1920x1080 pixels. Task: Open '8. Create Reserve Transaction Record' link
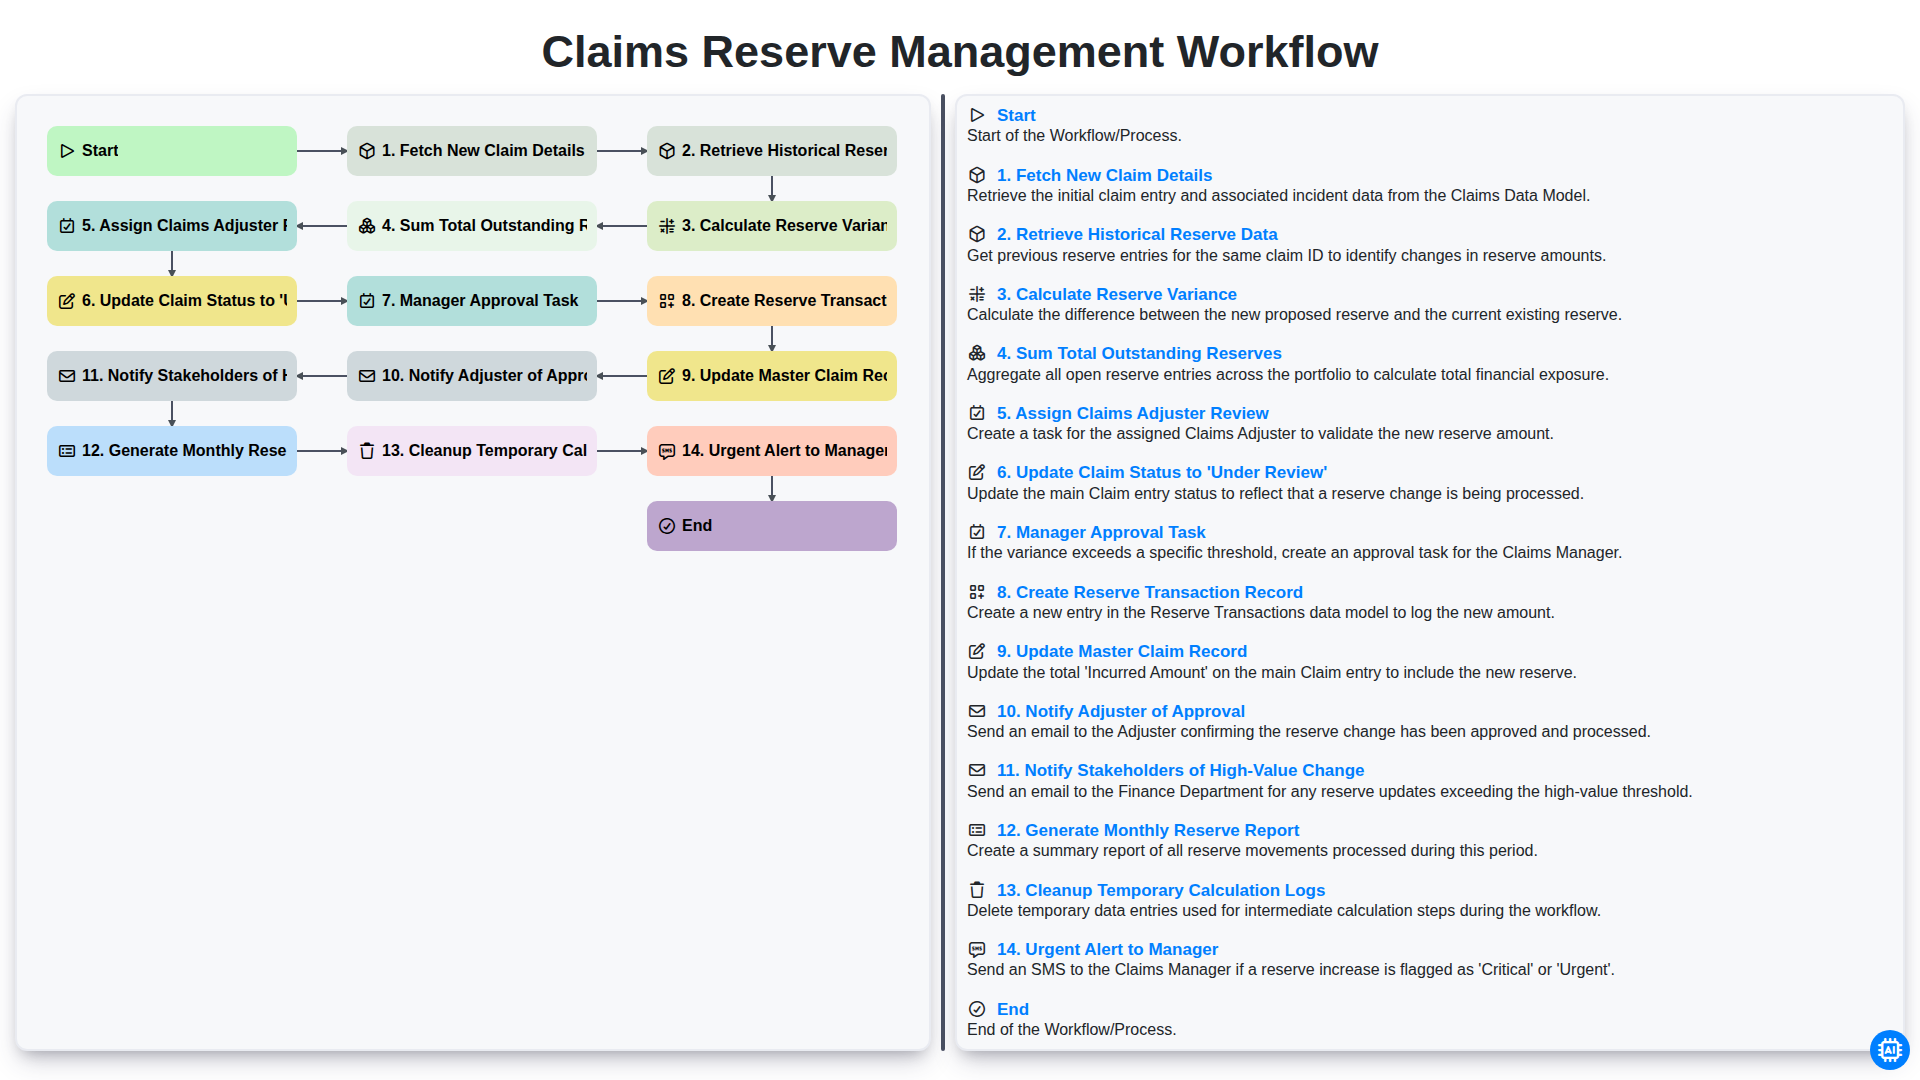click(x=1150, y=592)
